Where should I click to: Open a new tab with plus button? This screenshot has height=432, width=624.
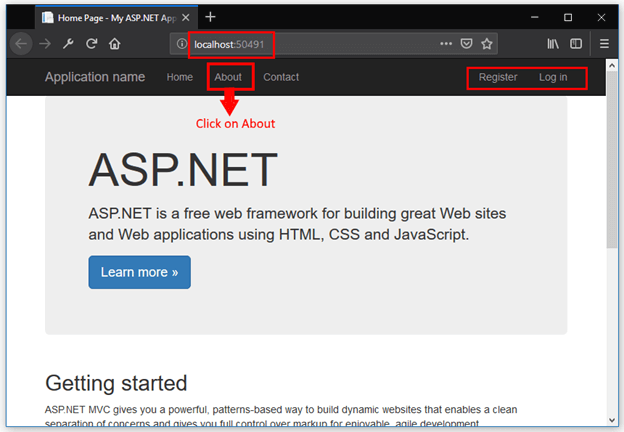[210, 17]
